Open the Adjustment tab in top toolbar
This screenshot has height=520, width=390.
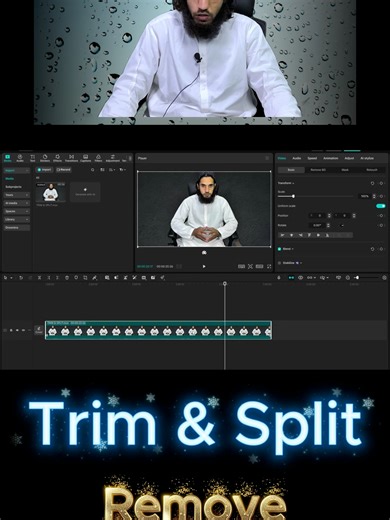tap(112, 158)
